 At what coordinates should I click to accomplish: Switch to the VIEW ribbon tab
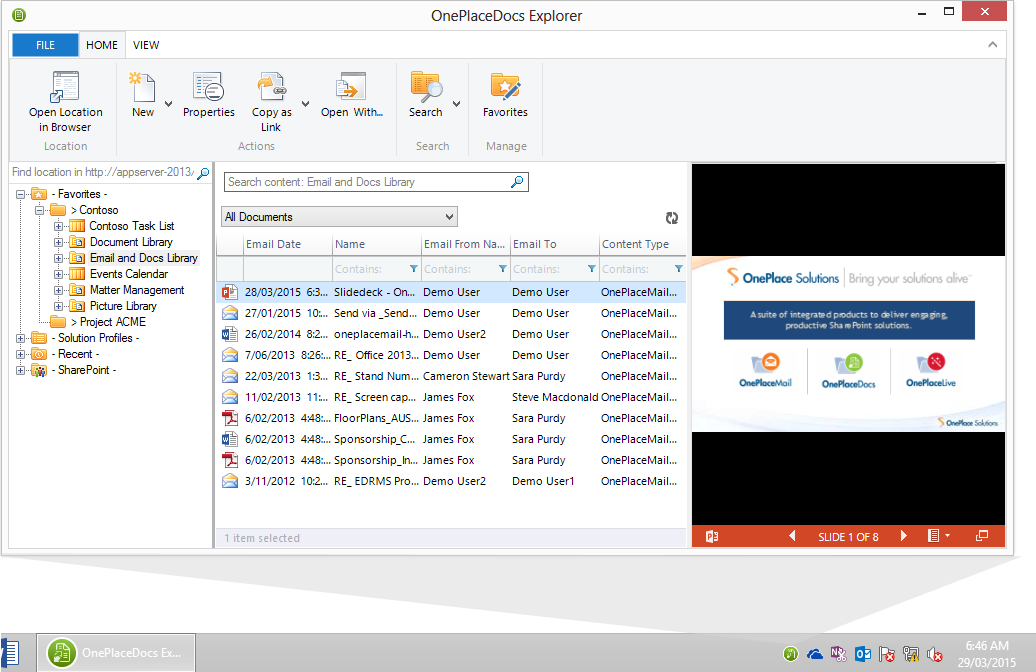coord(146,45)
